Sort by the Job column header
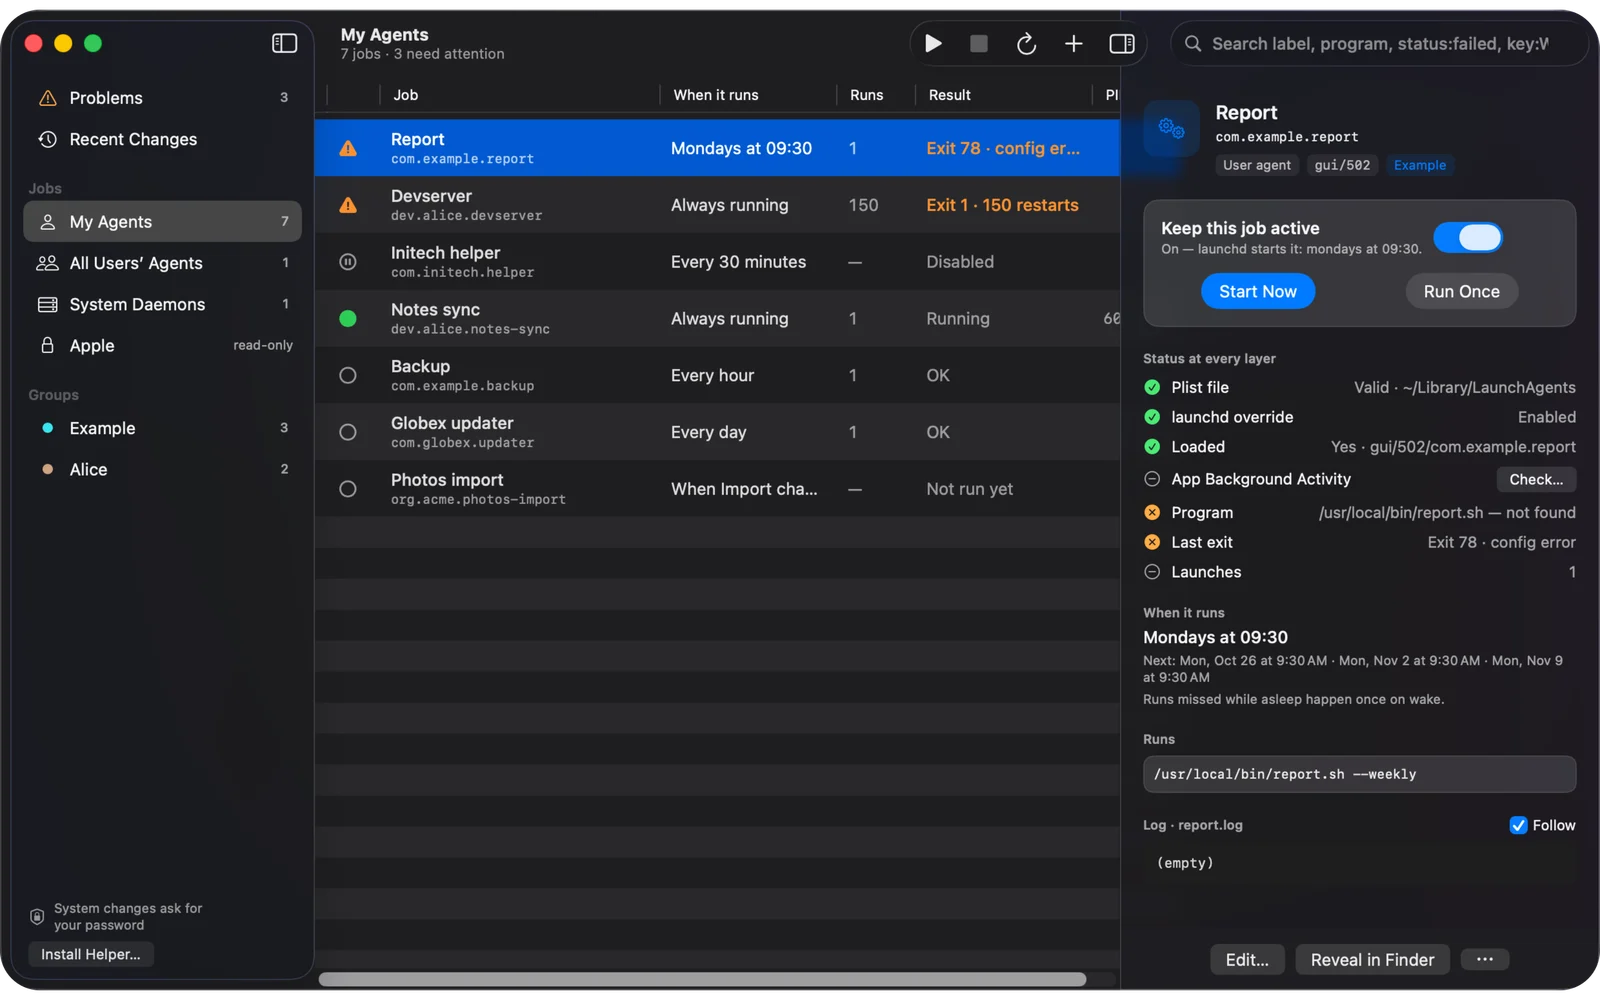The image size is (1600, 1000). tap(519, 95)
